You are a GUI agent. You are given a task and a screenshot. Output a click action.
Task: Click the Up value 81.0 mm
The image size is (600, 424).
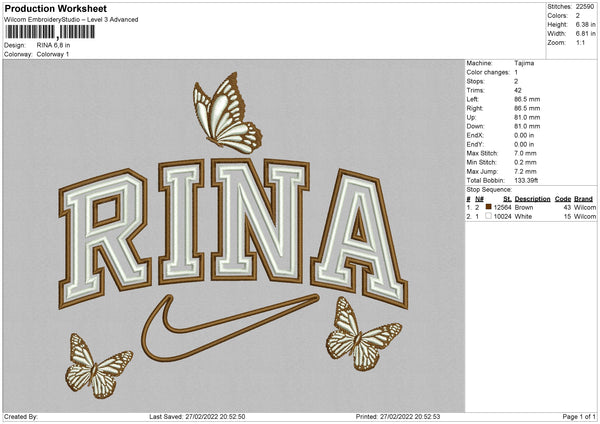click(x=527, y=117)
